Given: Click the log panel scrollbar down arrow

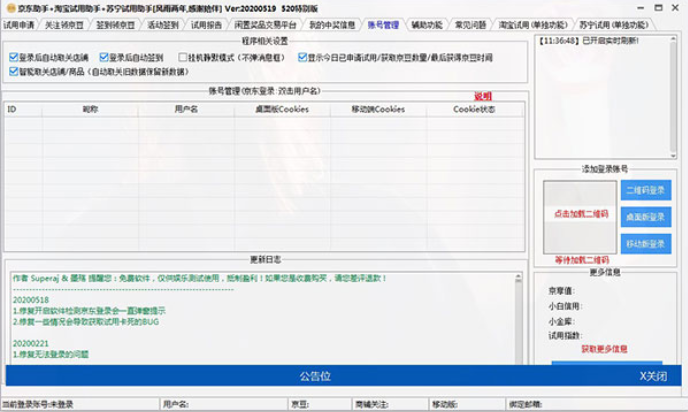Looking at the screenshot, I should tap(673, 156).
